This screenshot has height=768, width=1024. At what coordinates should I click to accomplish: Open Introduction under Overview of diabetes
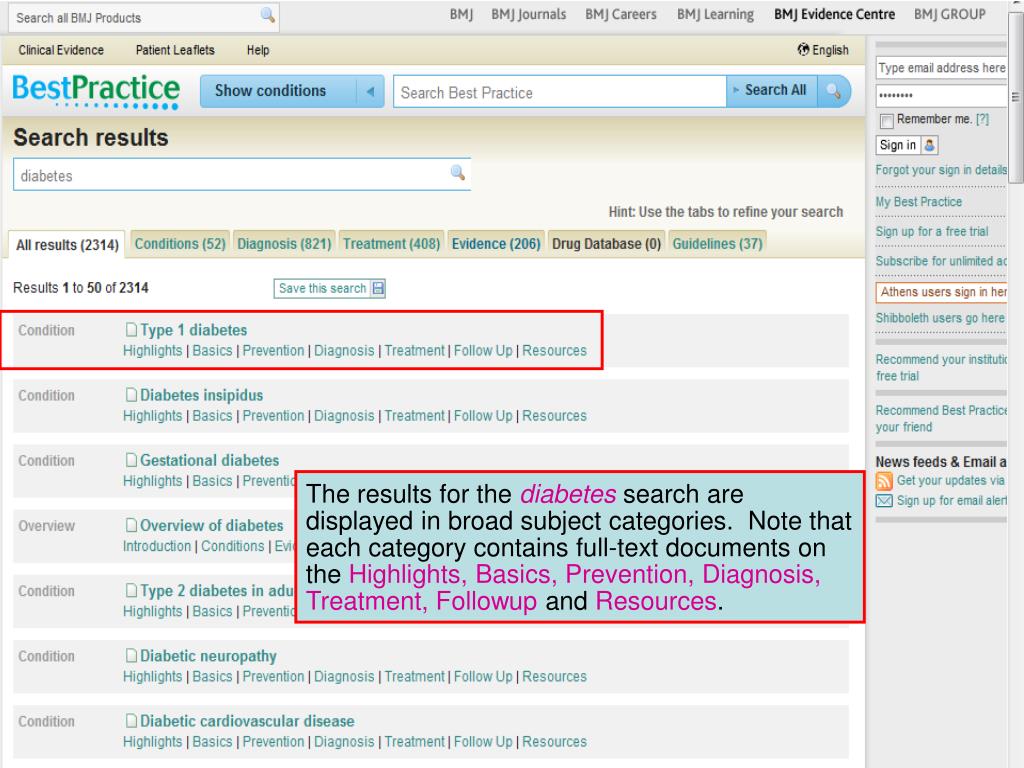[x=157, y=546]
